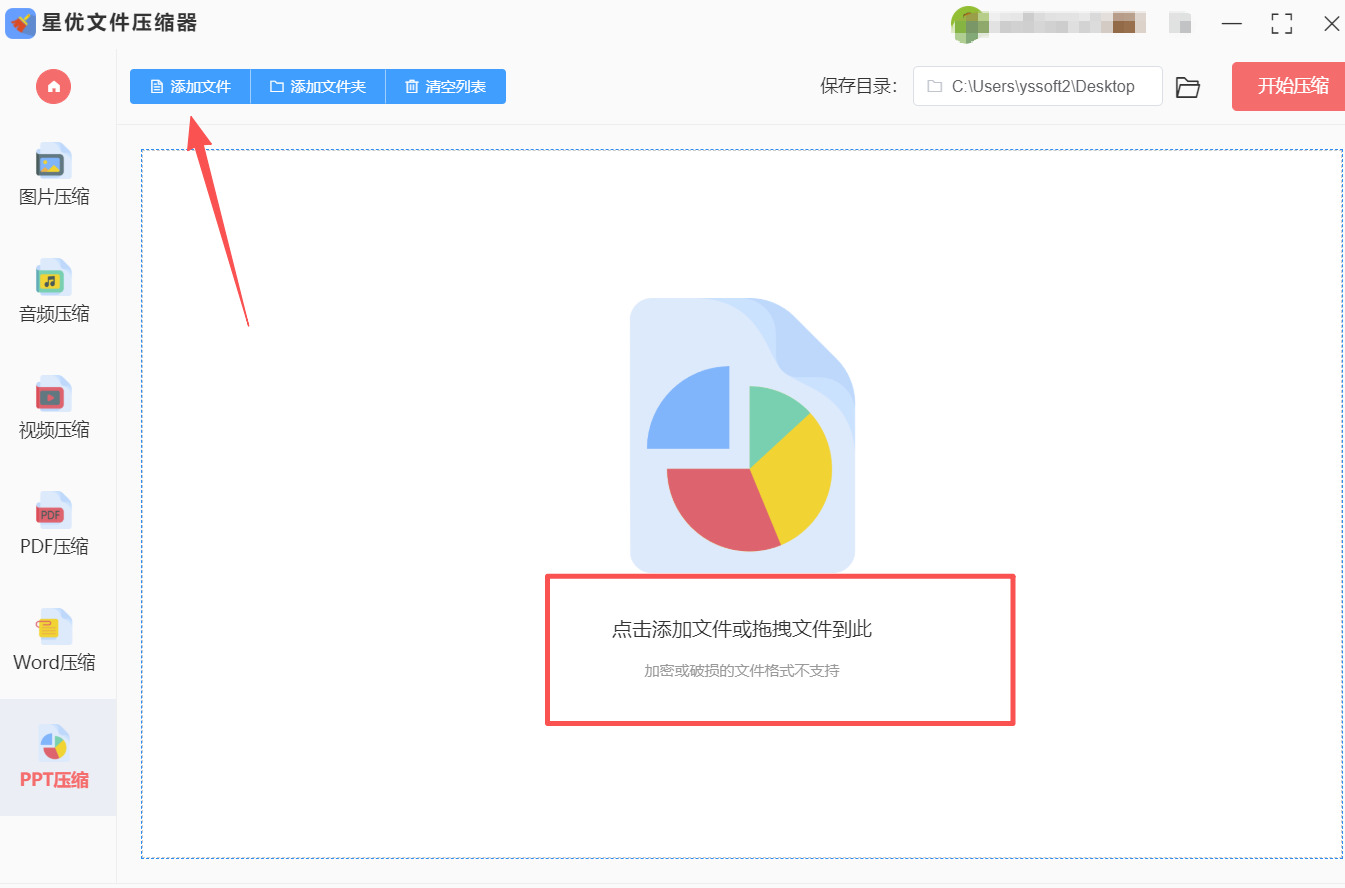Click the 添加文件夹 button

click(x=318, y=87)
